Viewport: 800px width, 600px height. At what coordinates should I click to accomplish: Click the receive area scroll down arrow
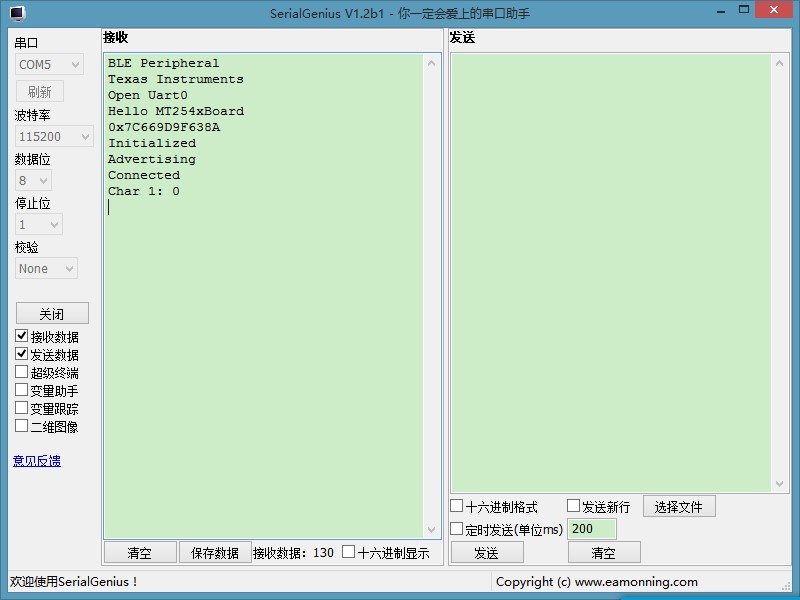click(432, 530)
